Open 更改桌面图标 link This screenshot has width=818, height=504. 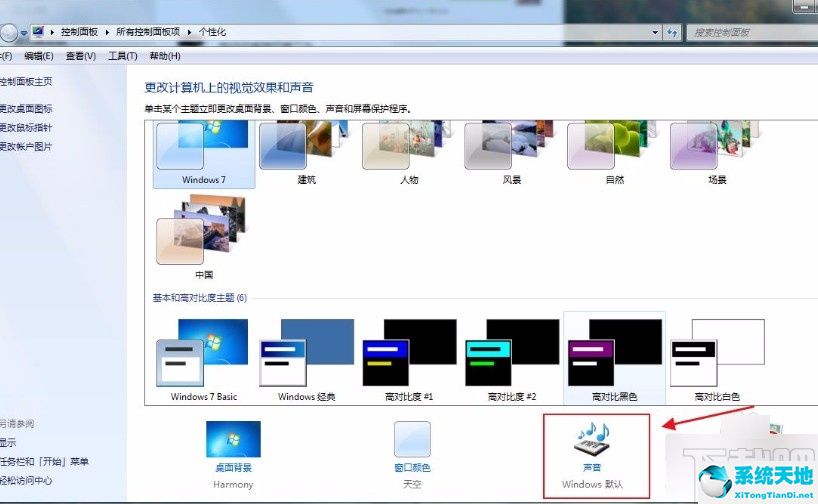pyautogui.click(x=26, y=109)
